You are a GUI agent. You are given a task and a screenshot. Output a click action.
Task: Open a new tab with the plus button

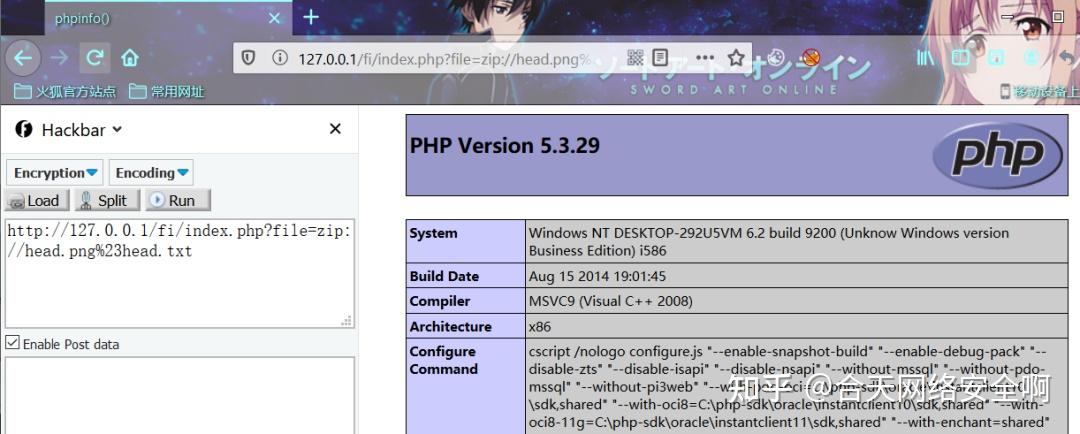311,17
